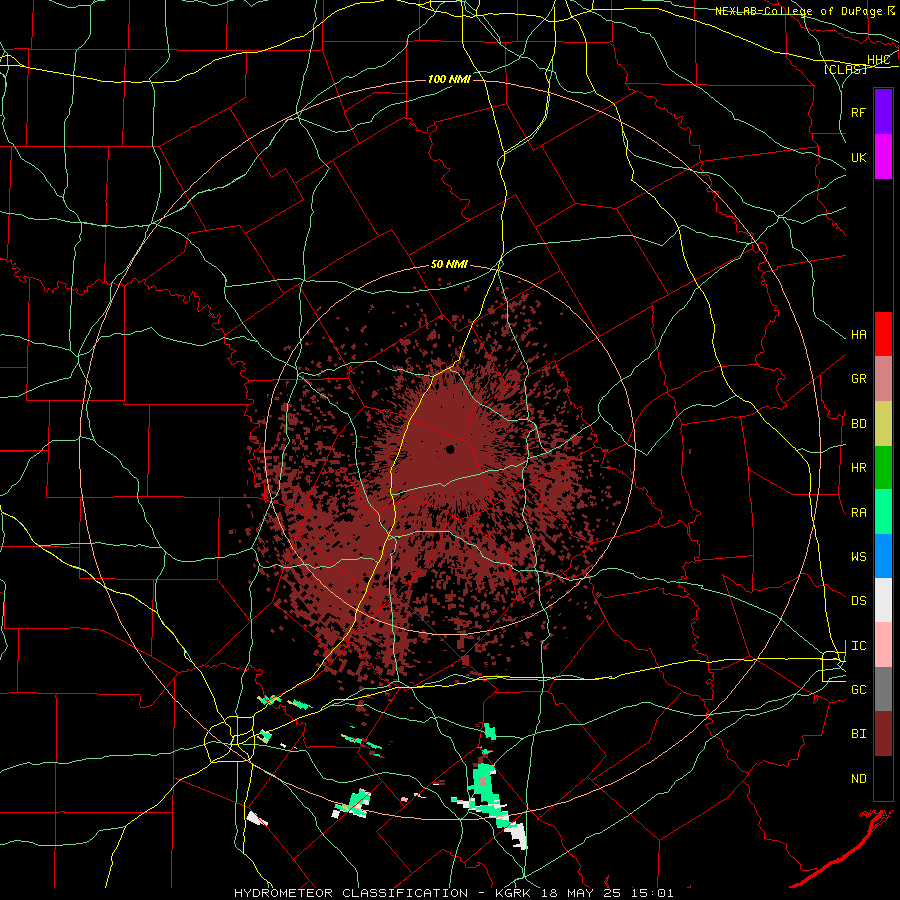
Task: Click the UK magenta legend swatch
Action: [883, 157]
